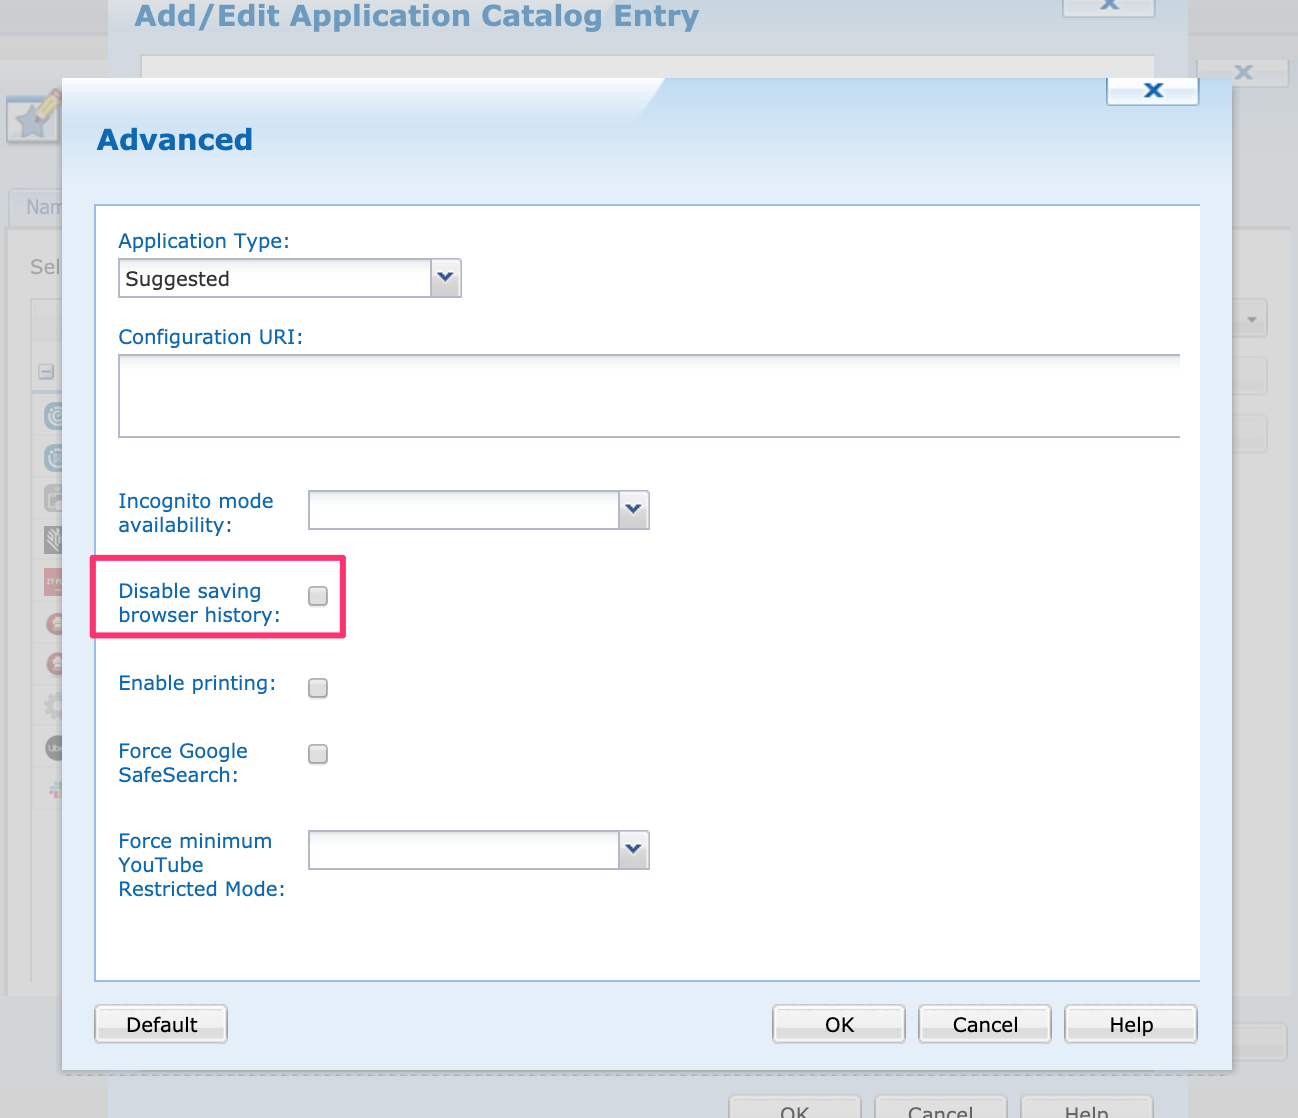Viewport: 1298px width, 1118px height.
Task: Click inside the Configuration URI text box
Action: [648, 396]
